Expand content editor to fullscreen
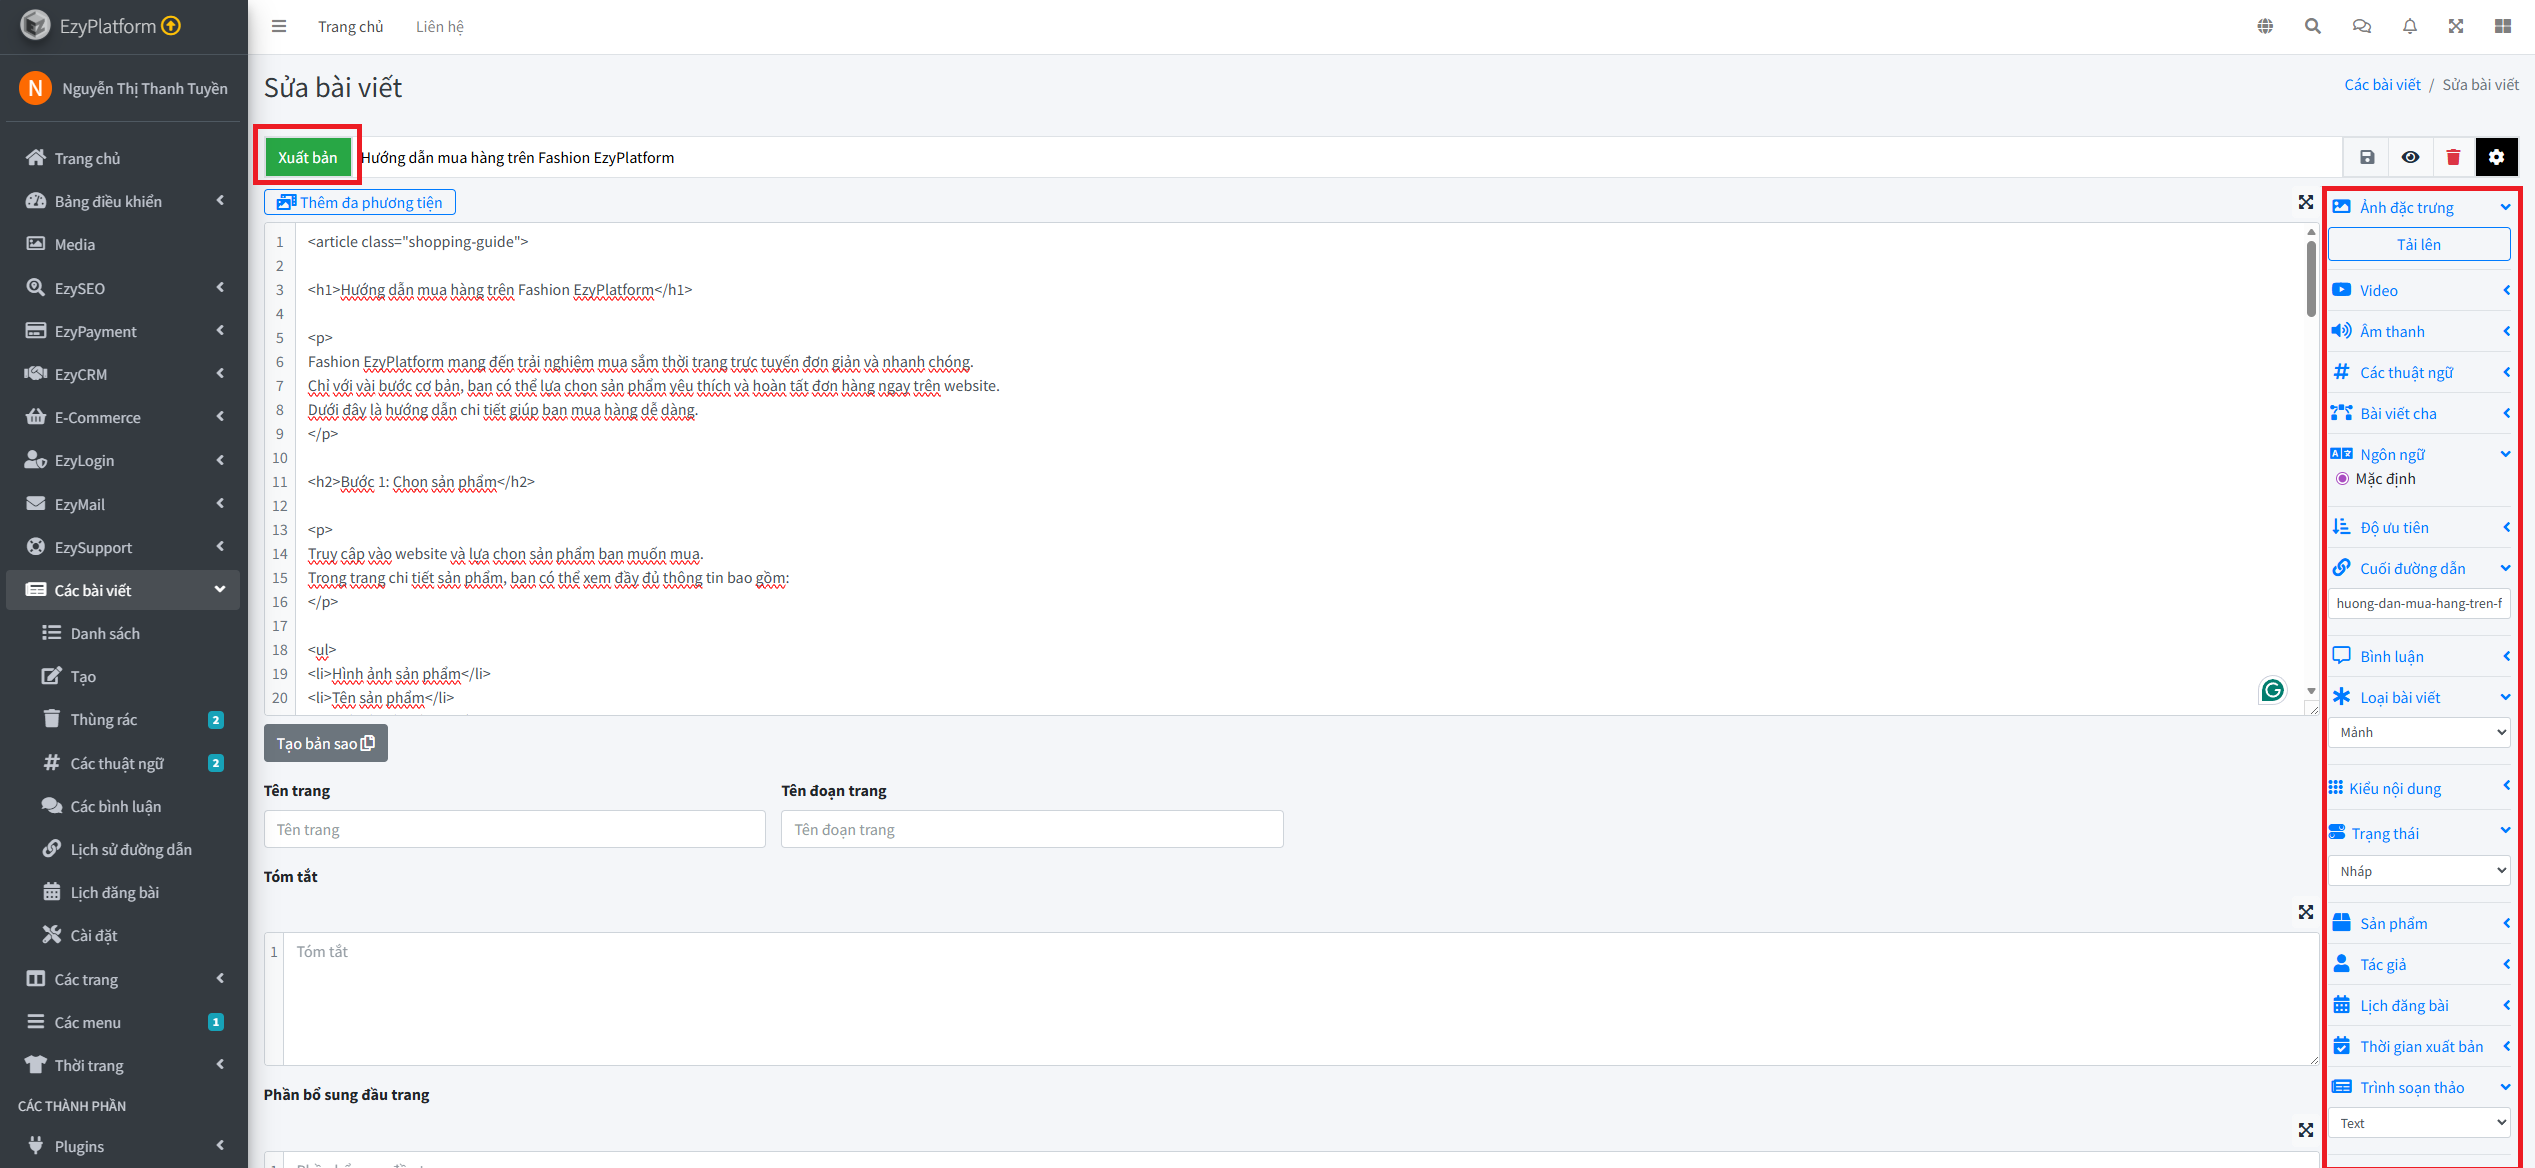 [x=2305, y=202]
